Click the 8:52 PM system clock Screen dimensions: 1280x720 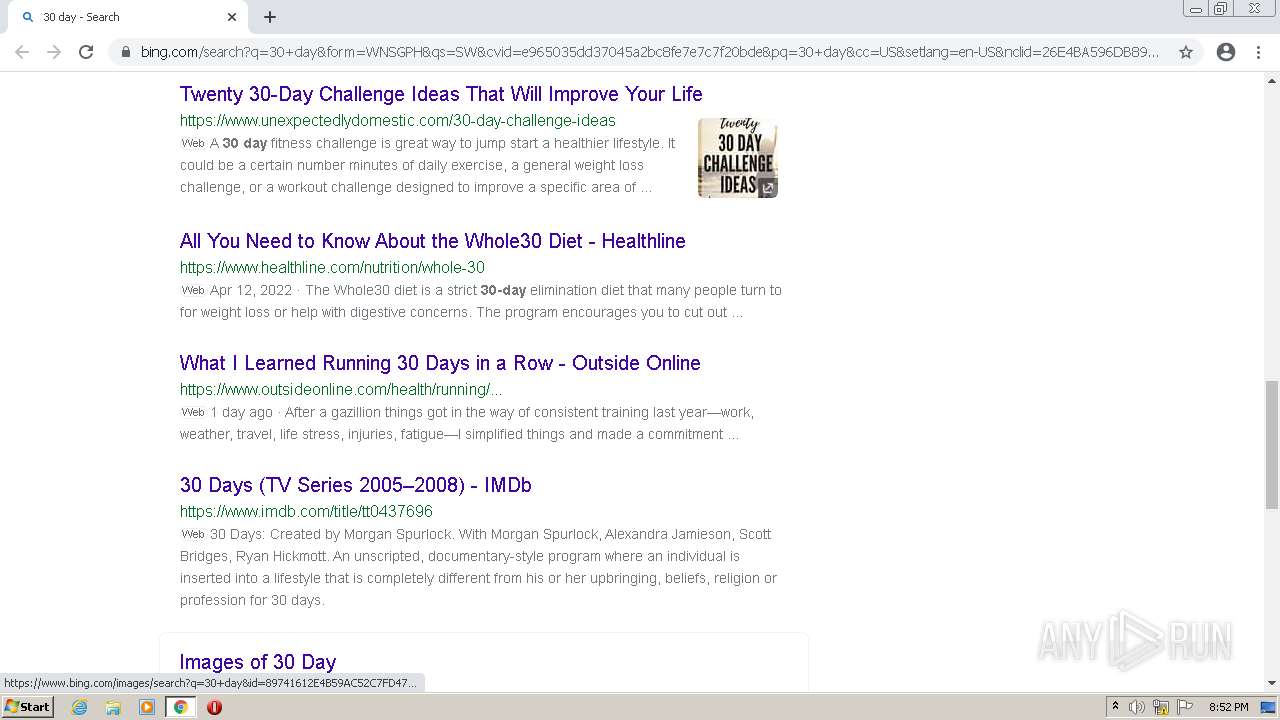[x=1228, y=707]
